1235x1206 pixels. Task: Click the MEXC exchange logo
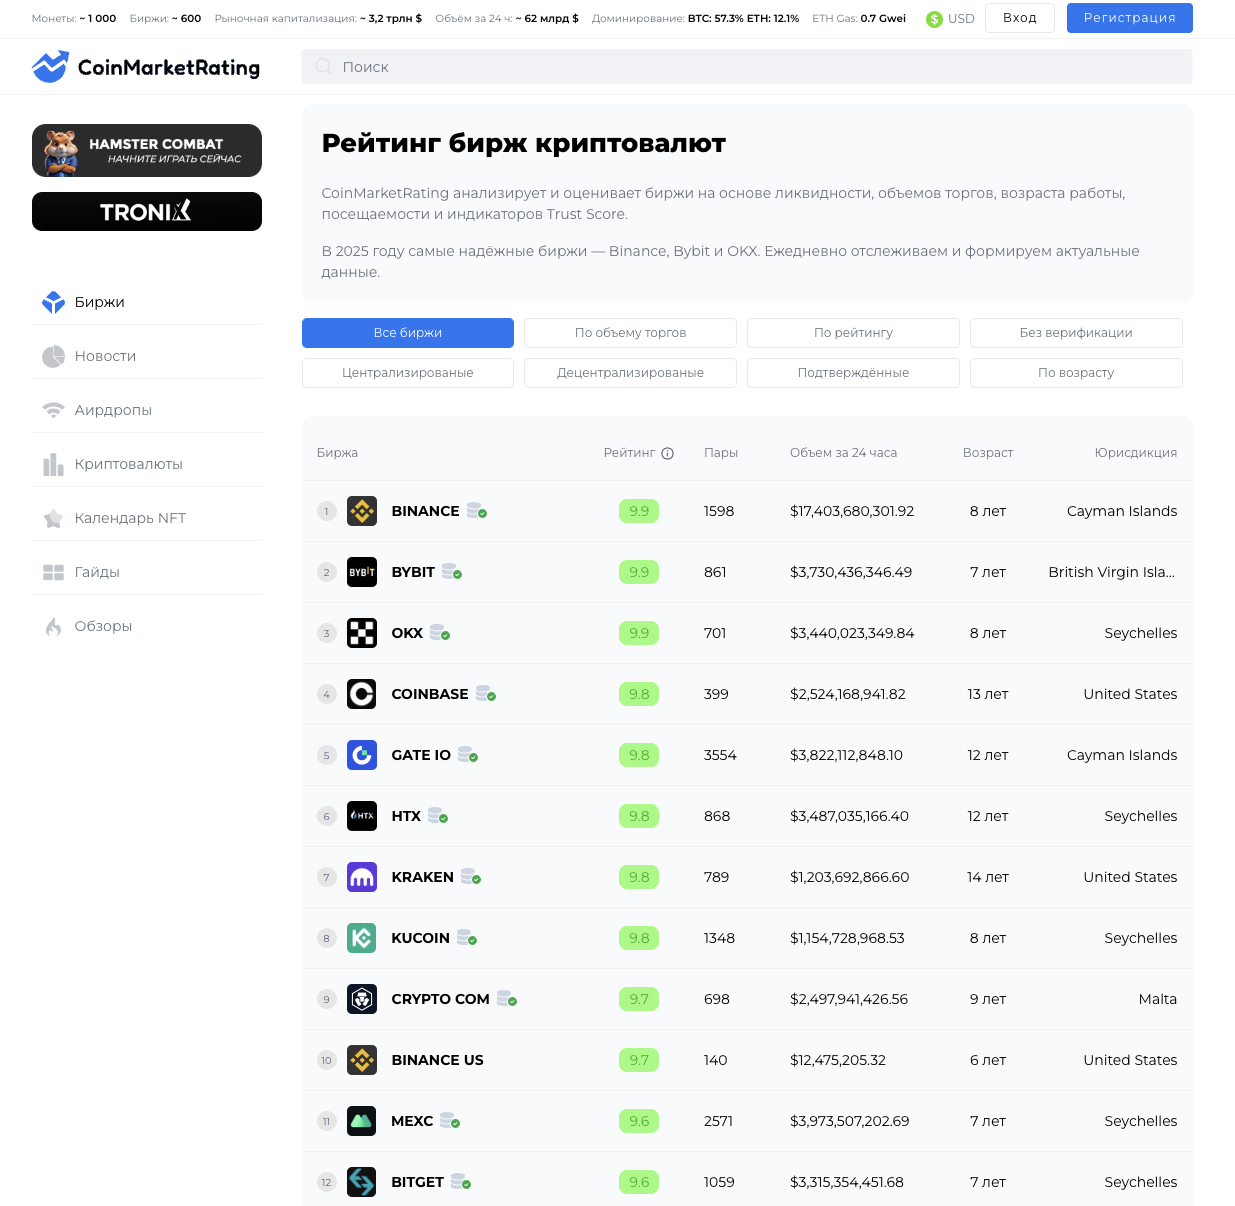tap(362, 1121)
